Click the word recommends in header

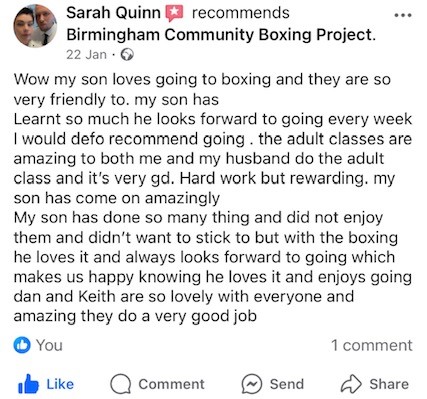point(241,13)
